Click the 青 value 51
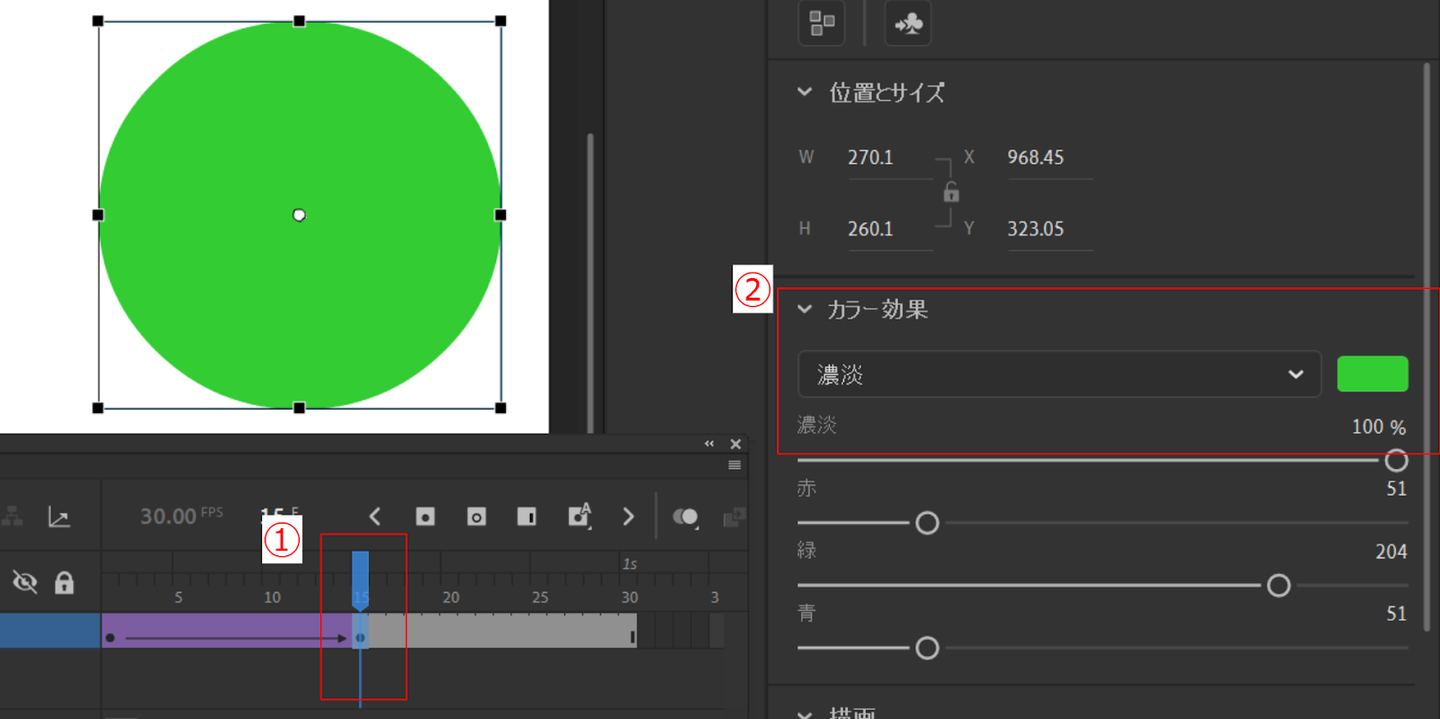This screenshot has height=719, width=1440. tap(1396, 613)
